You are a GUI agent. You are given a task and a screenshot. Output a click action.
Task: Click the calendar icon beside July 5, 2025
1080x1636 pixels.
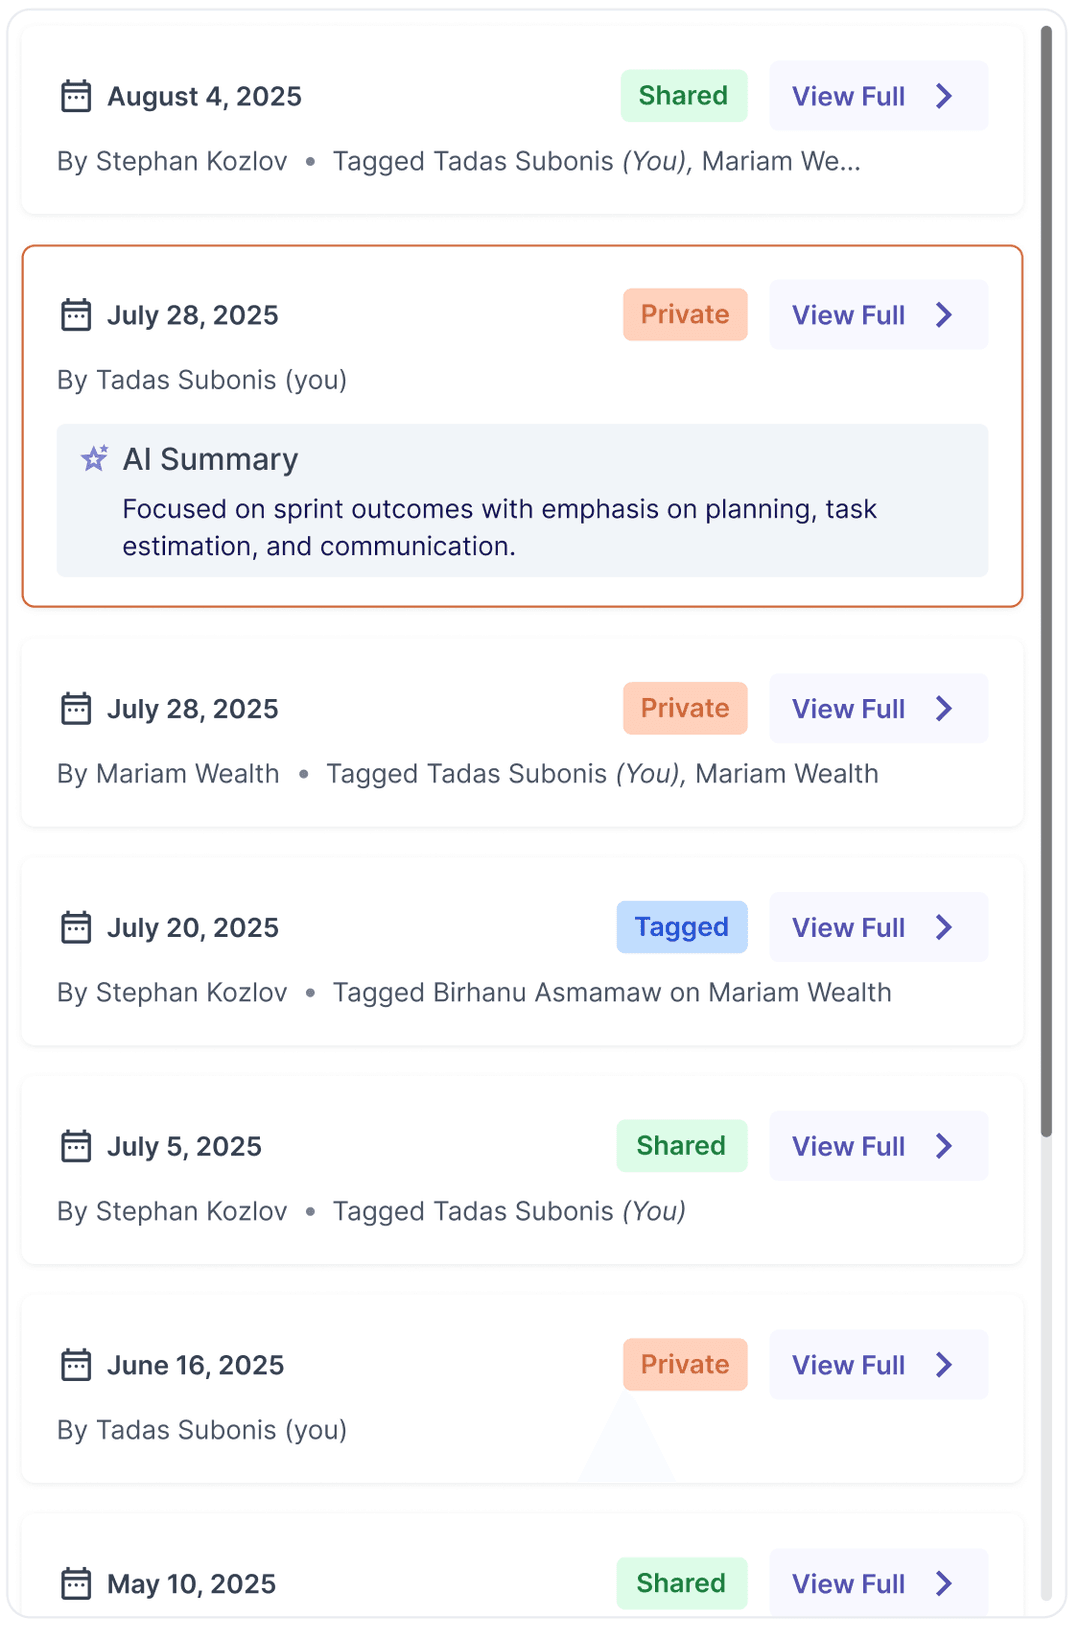coord(75,1146)
